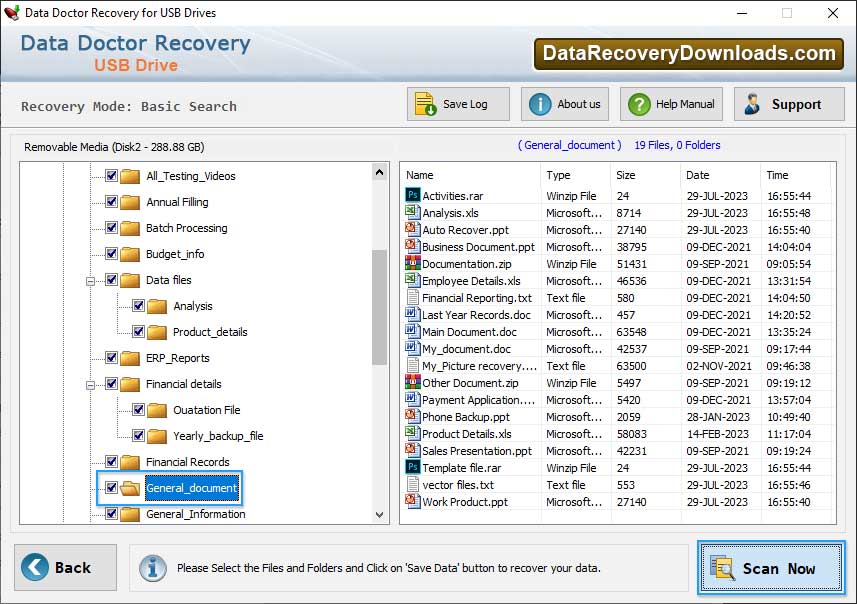The width and height of the screenshot is (857, 604).
Task: Select the Financial details folder label
Action: point(184,384)
